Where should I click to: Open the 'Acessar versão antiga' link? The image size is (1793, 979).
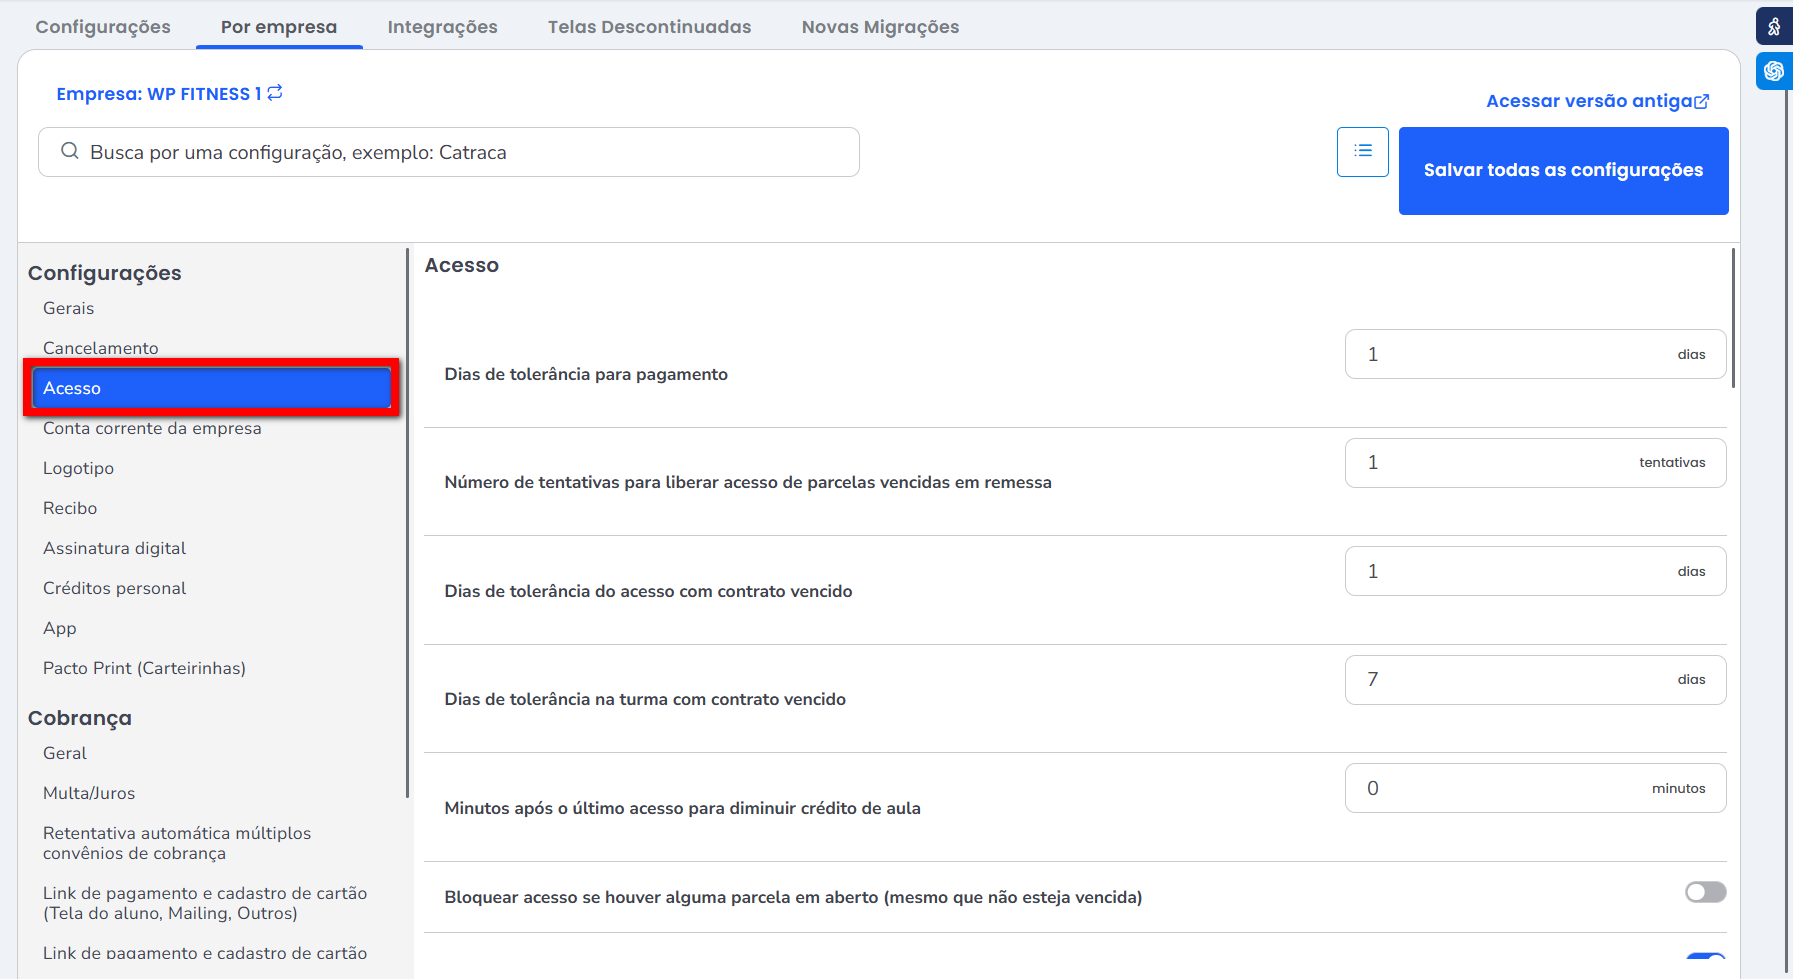pyautogui.click(x=1588, y=101)
